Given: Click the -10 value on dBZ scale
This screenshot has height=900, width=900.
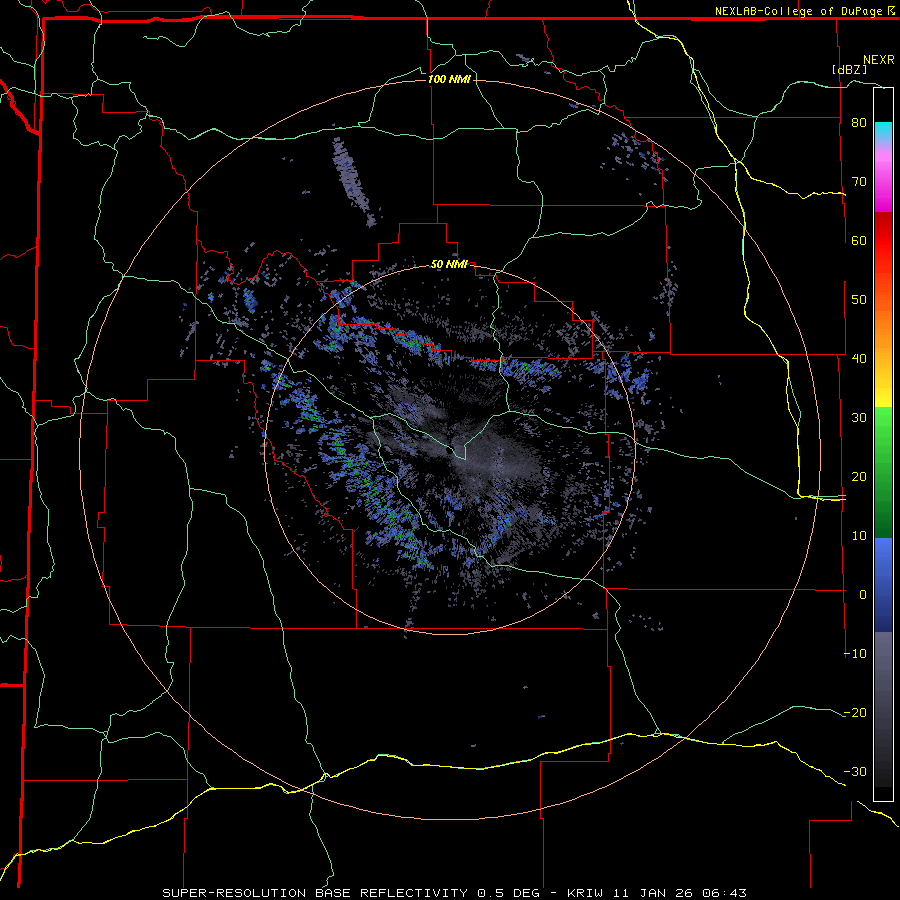Looking at the screenshot, I should 855,653.
